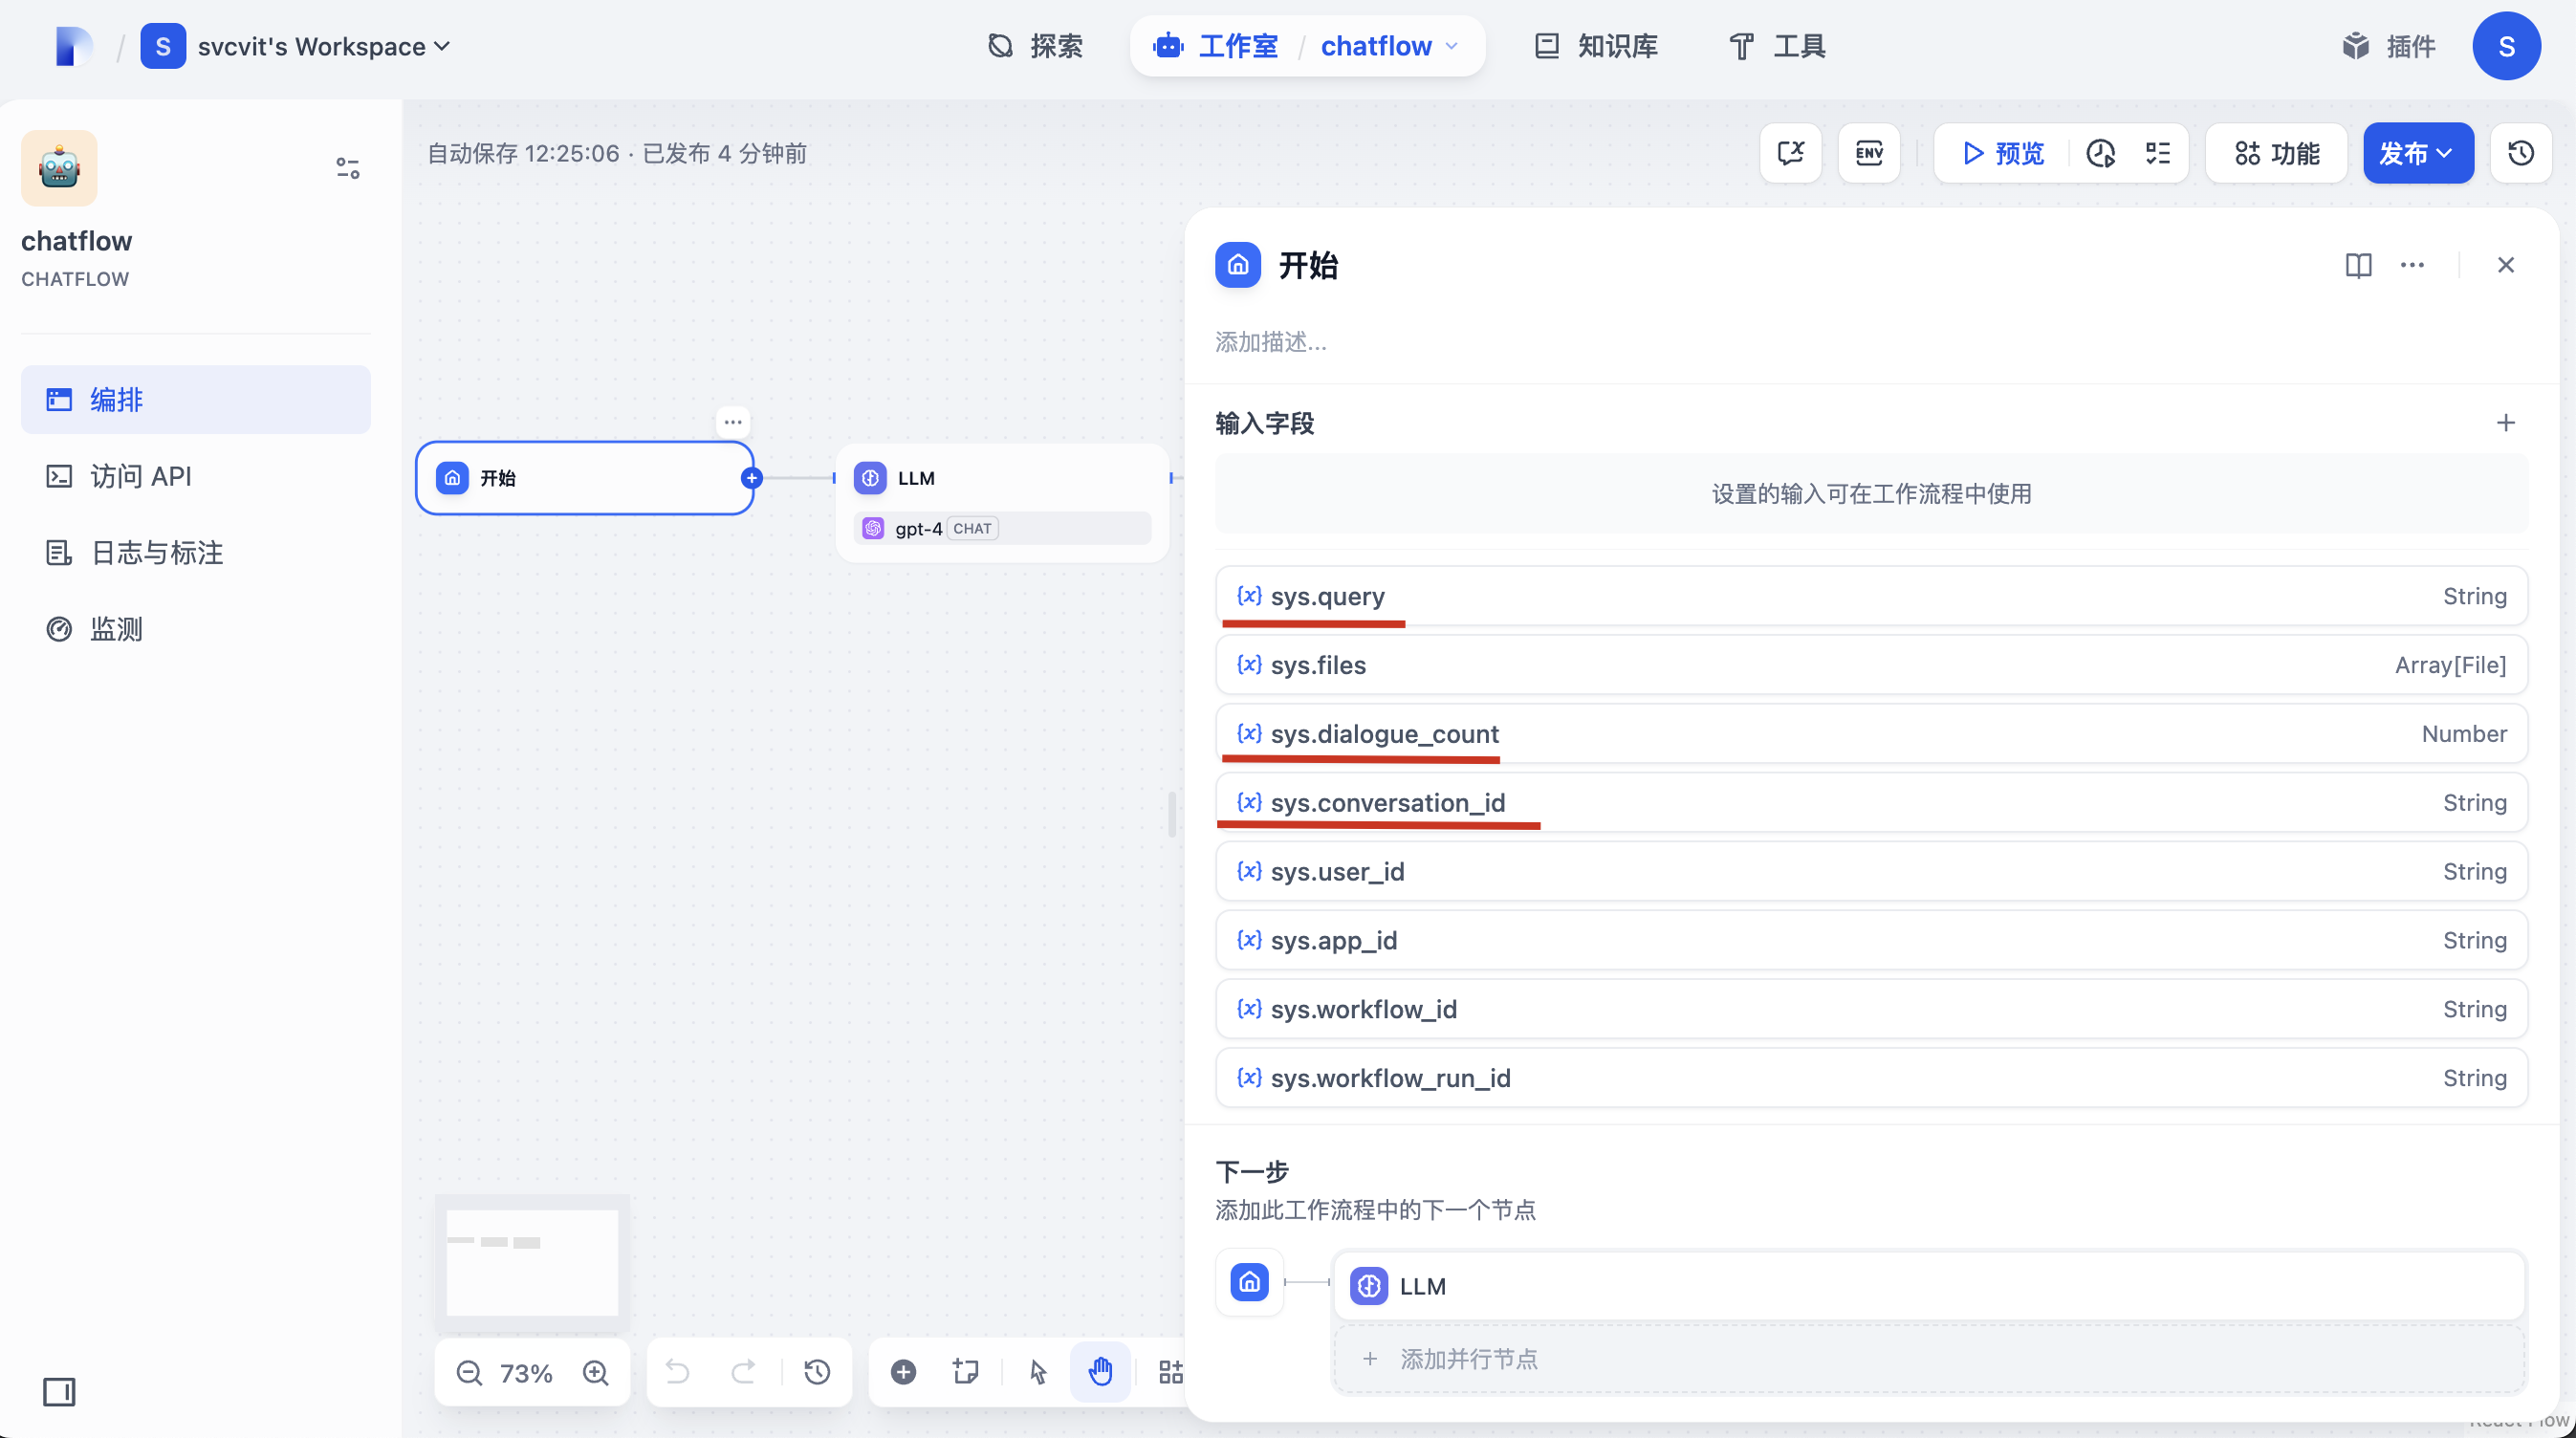The width and height of the screenshot is (2576, 1438).
Task: Toggle undo in the canvas toolbar
Action: (678, 1371)
